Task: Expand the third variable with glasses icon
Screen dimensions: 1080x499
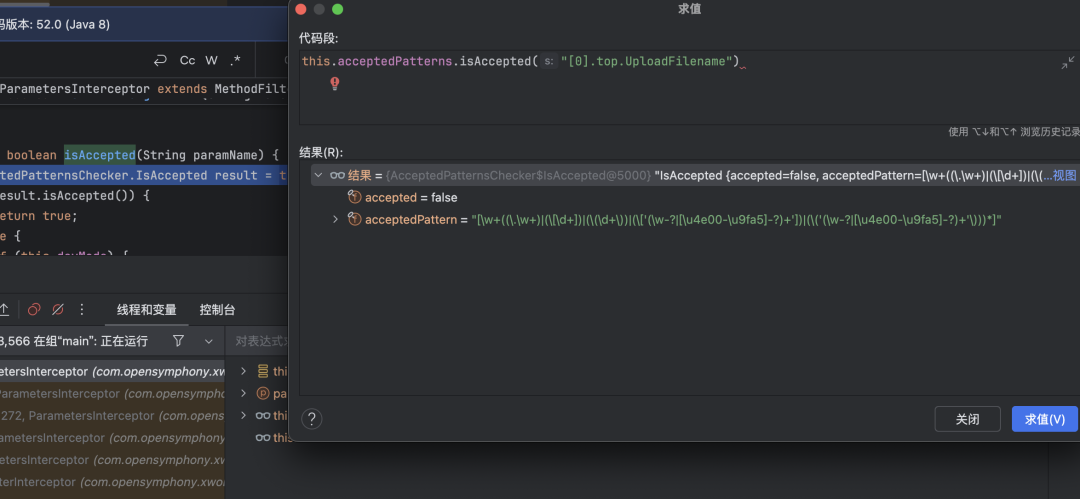Action: pos(243,416)
